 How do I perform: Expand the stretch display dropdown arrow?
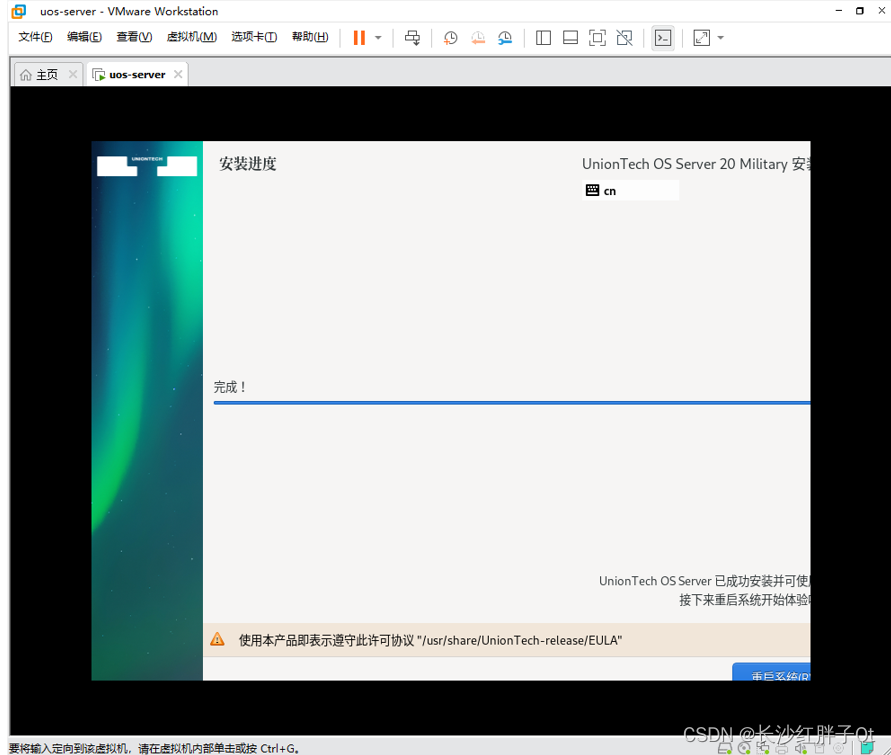721,38
